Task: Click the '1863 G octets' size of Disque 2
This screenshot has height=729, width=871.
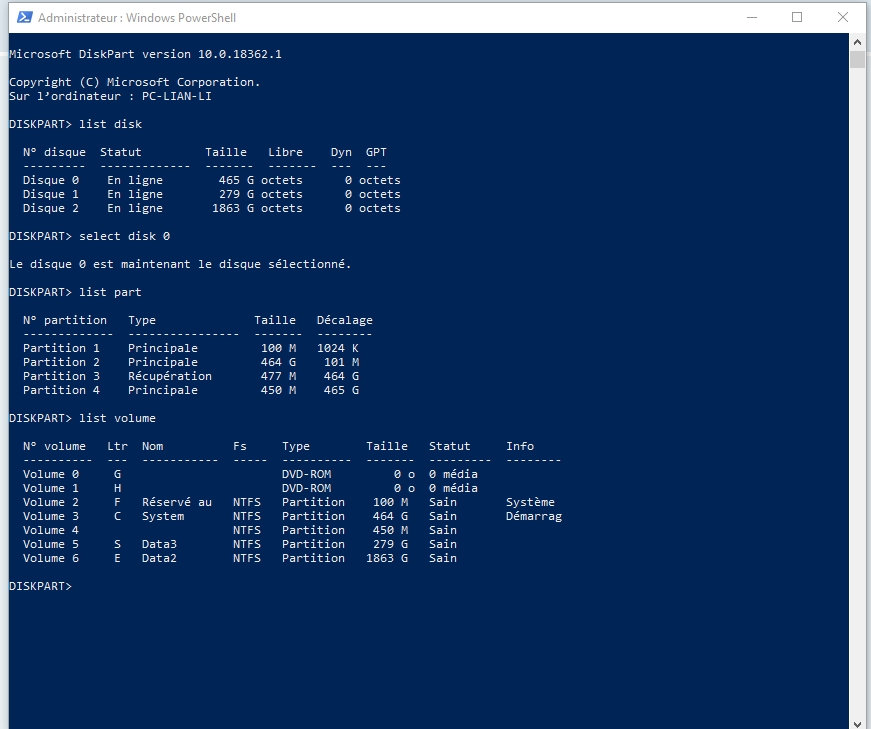Action: click(x=257, y=208)
